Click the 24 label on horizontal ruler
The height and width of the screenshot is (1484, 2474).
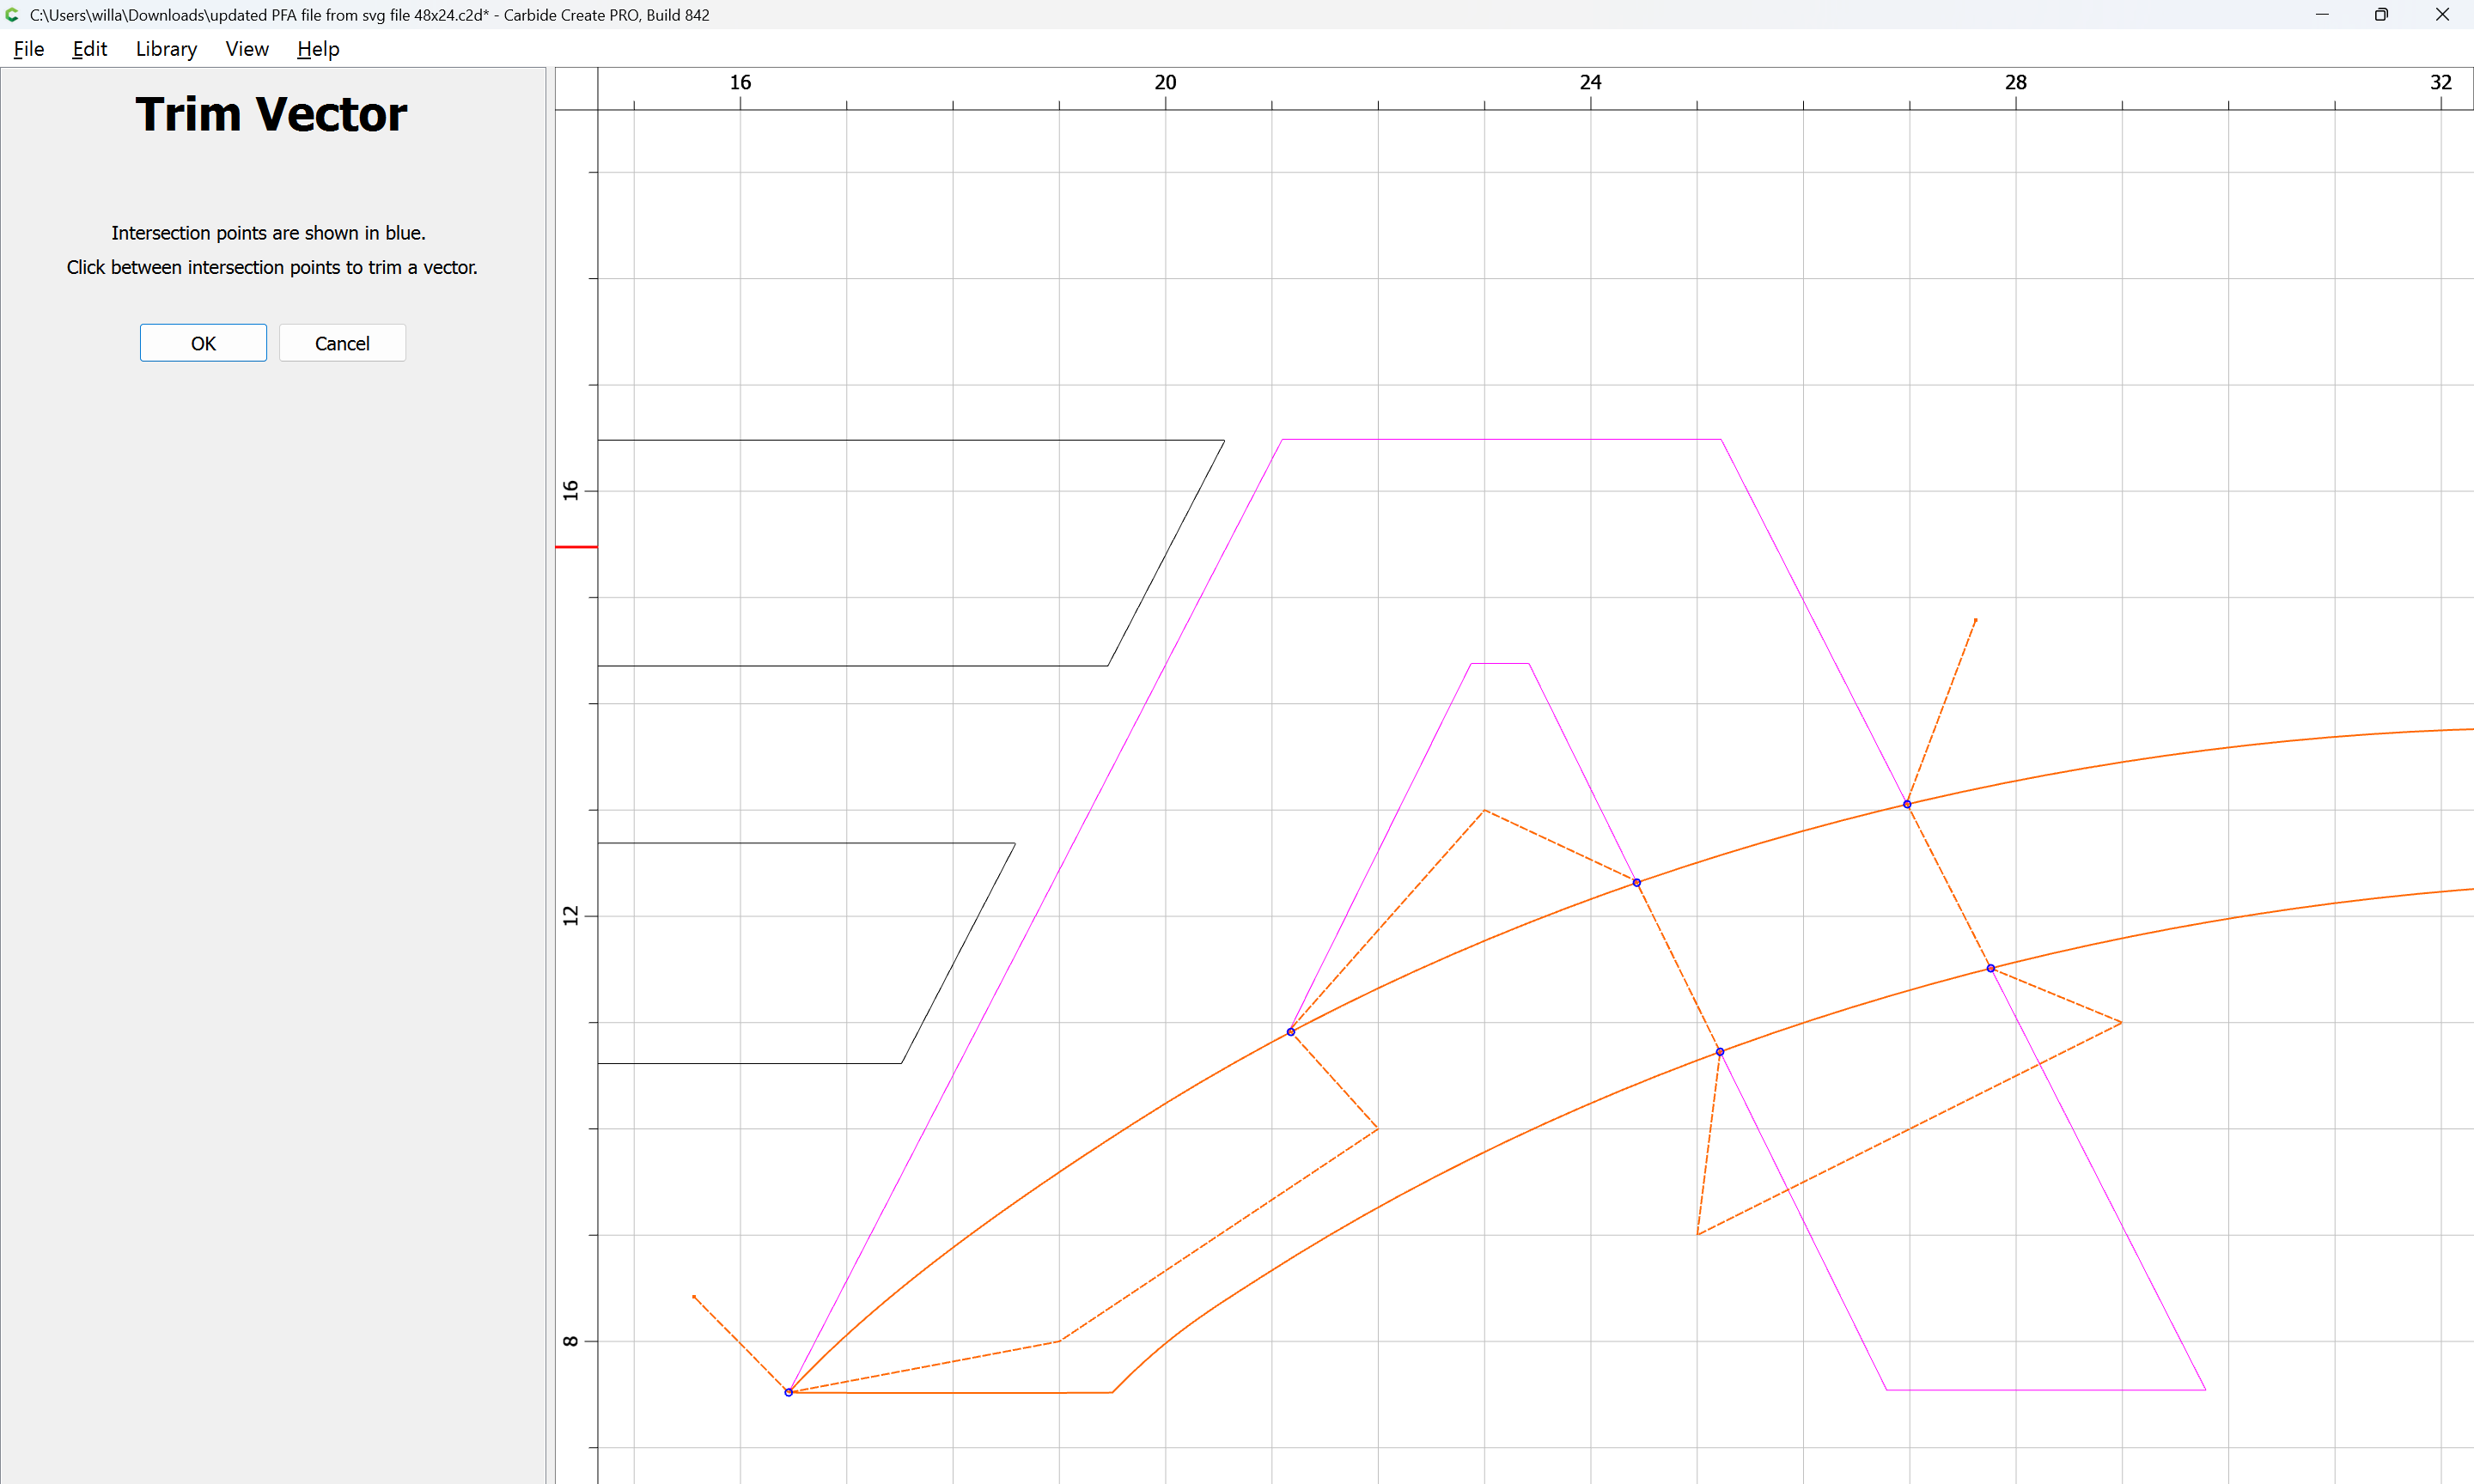[x=1590, y=83]
